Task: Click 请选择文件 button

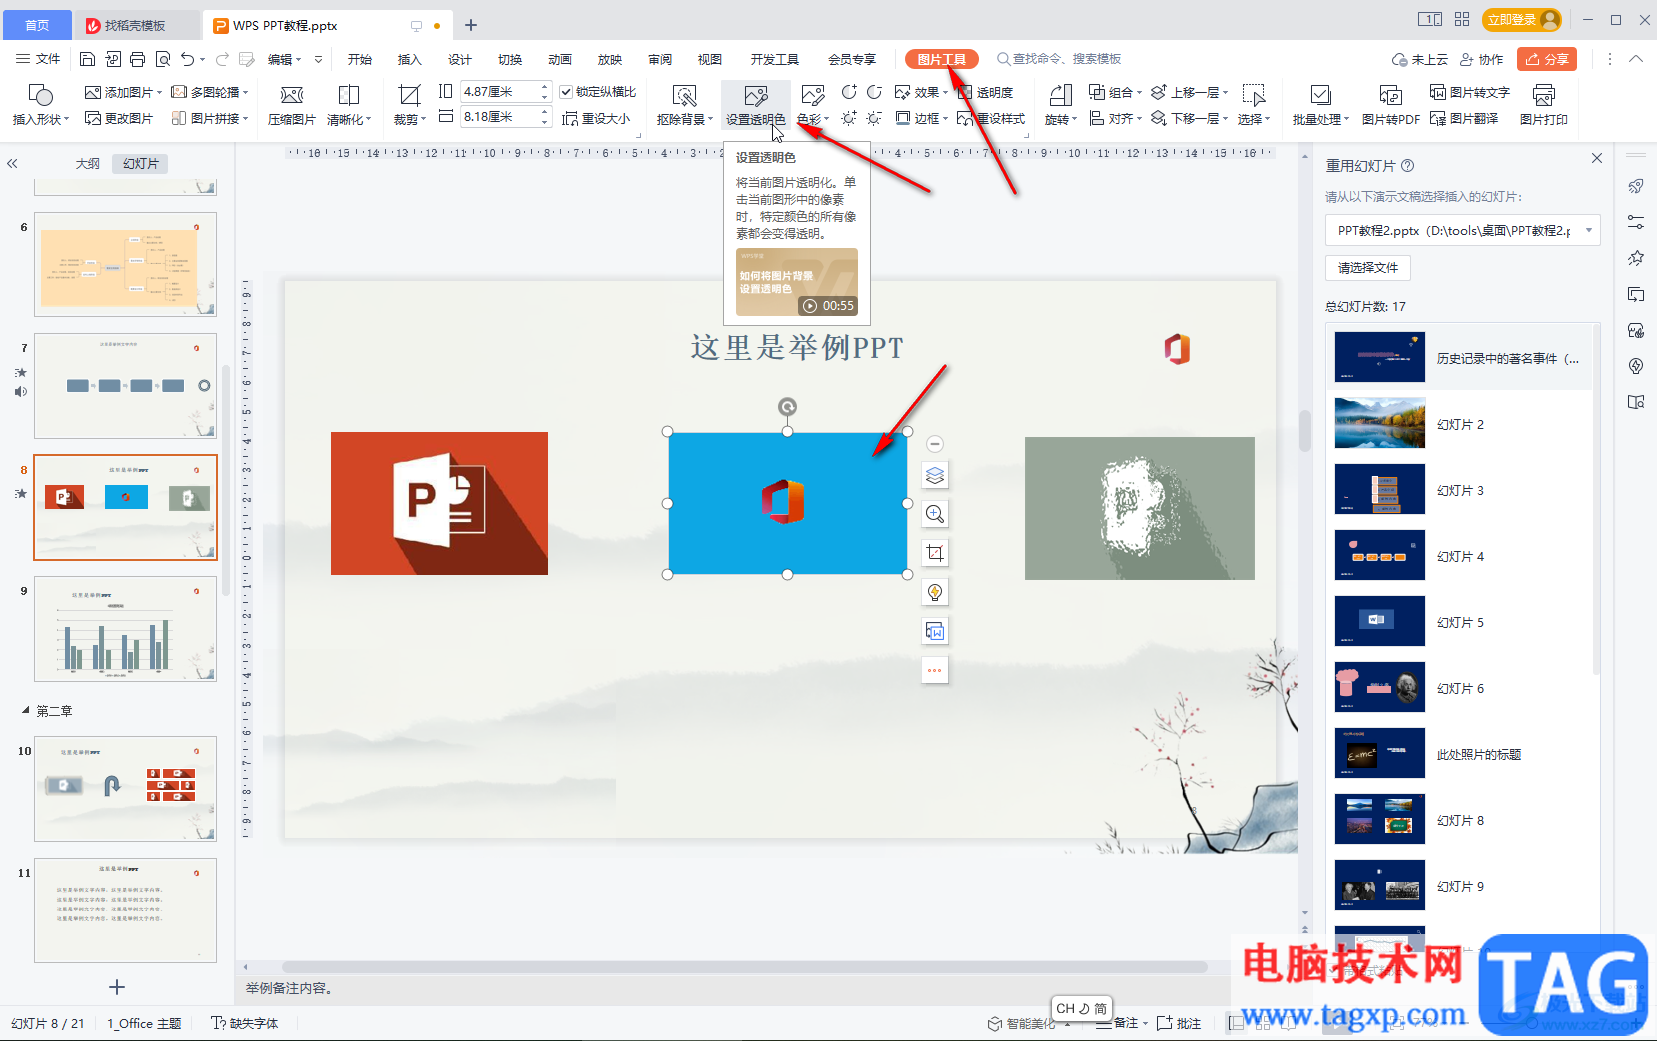Action: tap(1368, 267)
